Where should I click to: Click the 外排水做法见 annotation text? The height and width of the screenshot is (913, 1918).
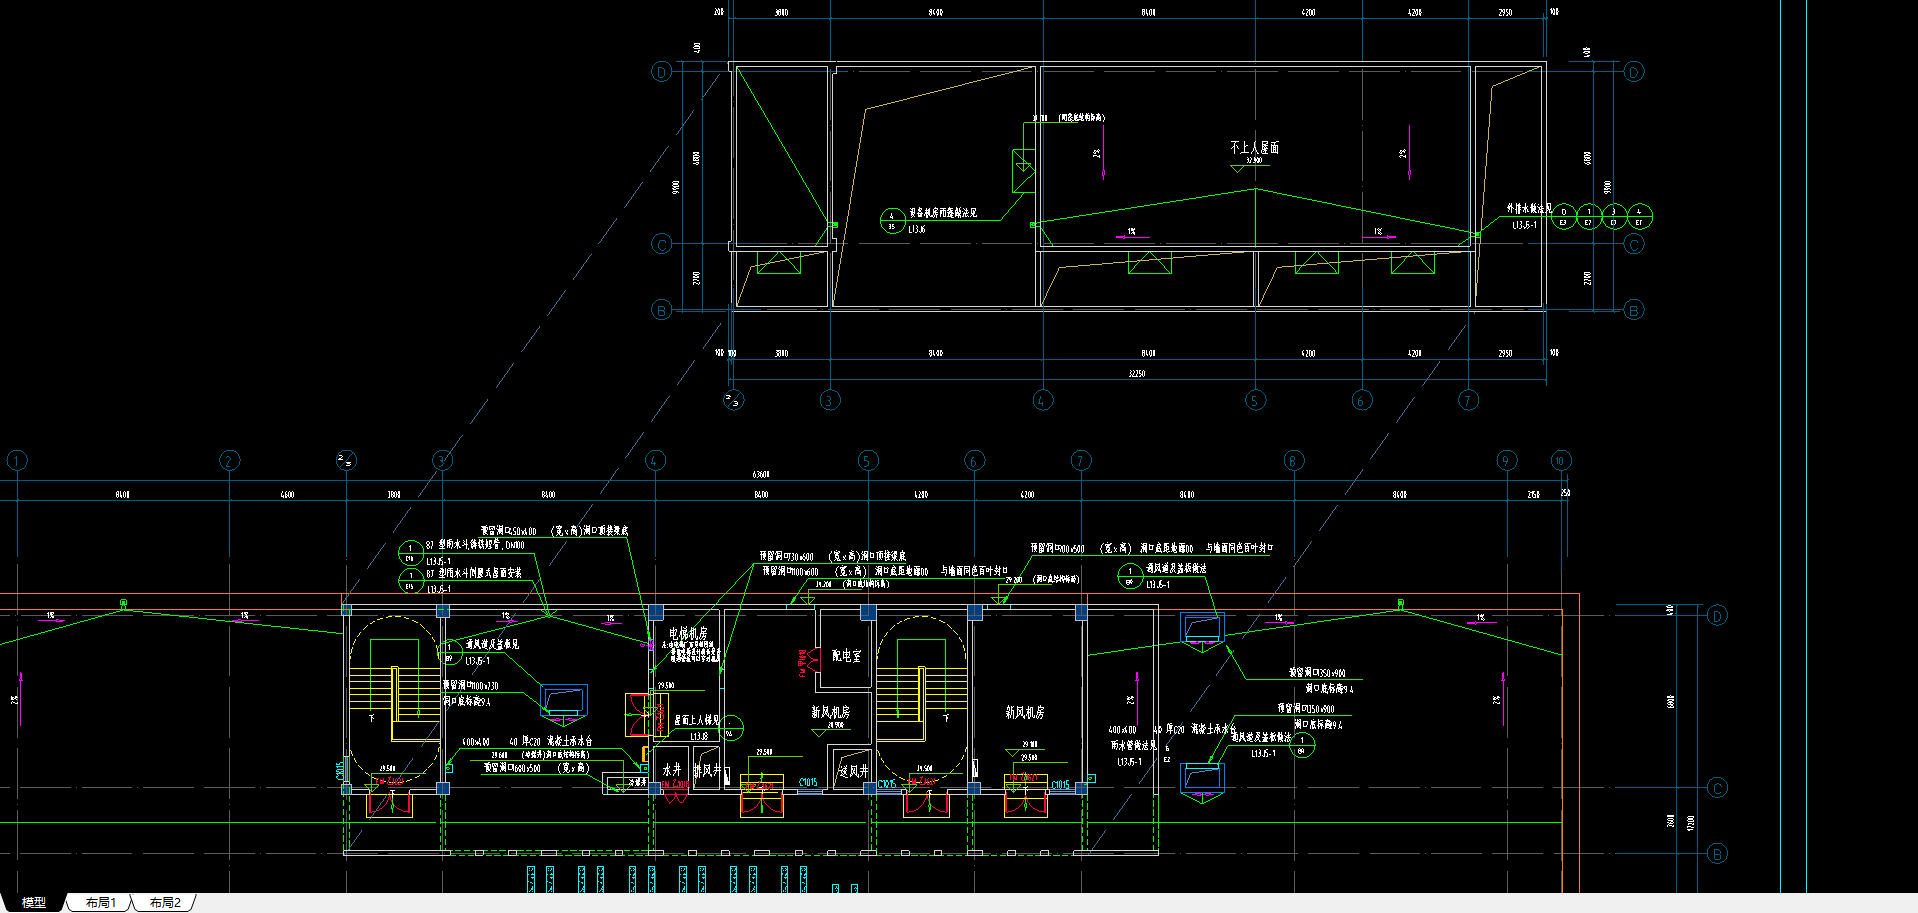tap(1529, 209)
